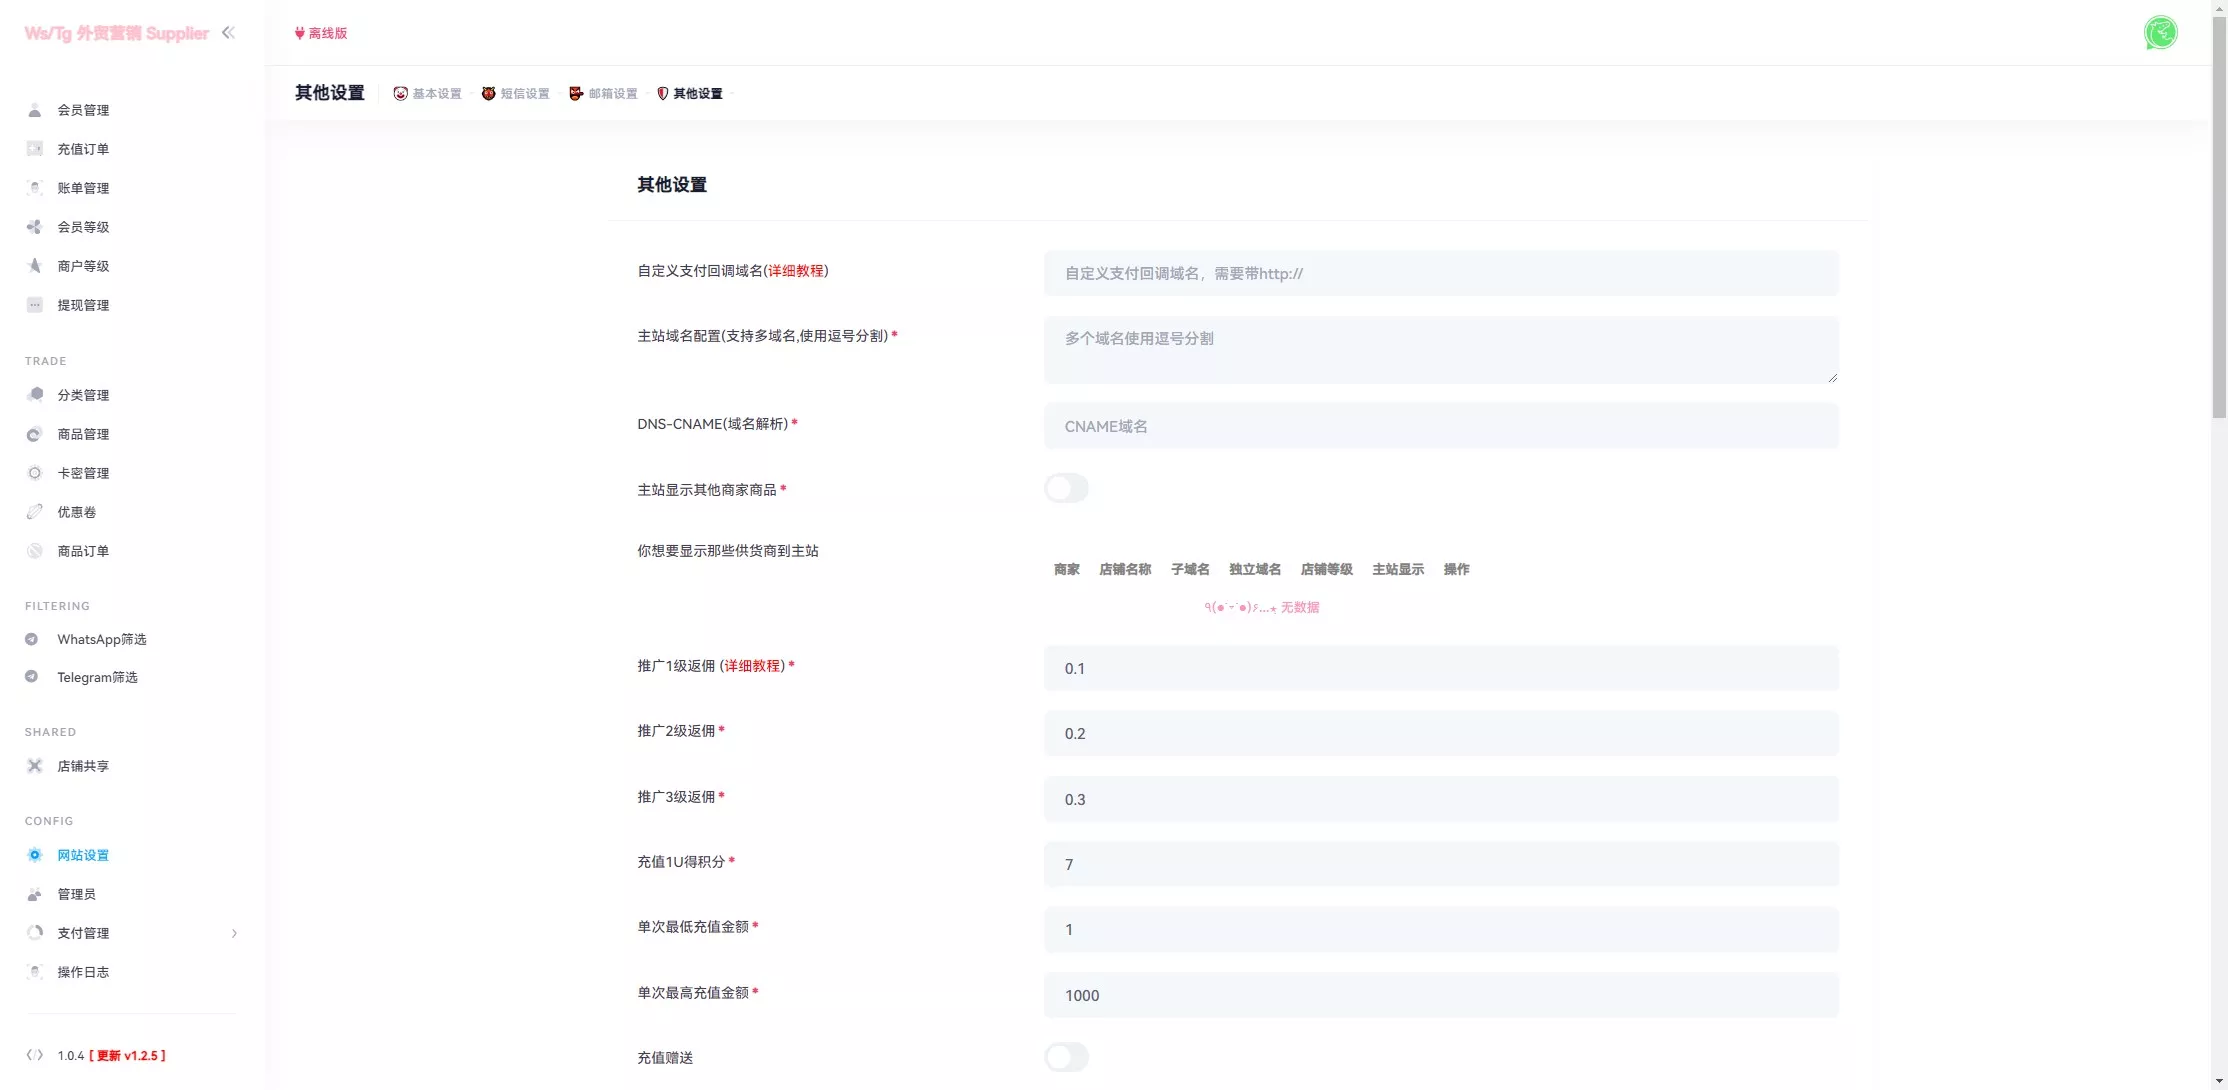Screen dimensions: 2228x1090
Task: Click the 充值订单 sidebar icon
Action: [x=35, y=149]
